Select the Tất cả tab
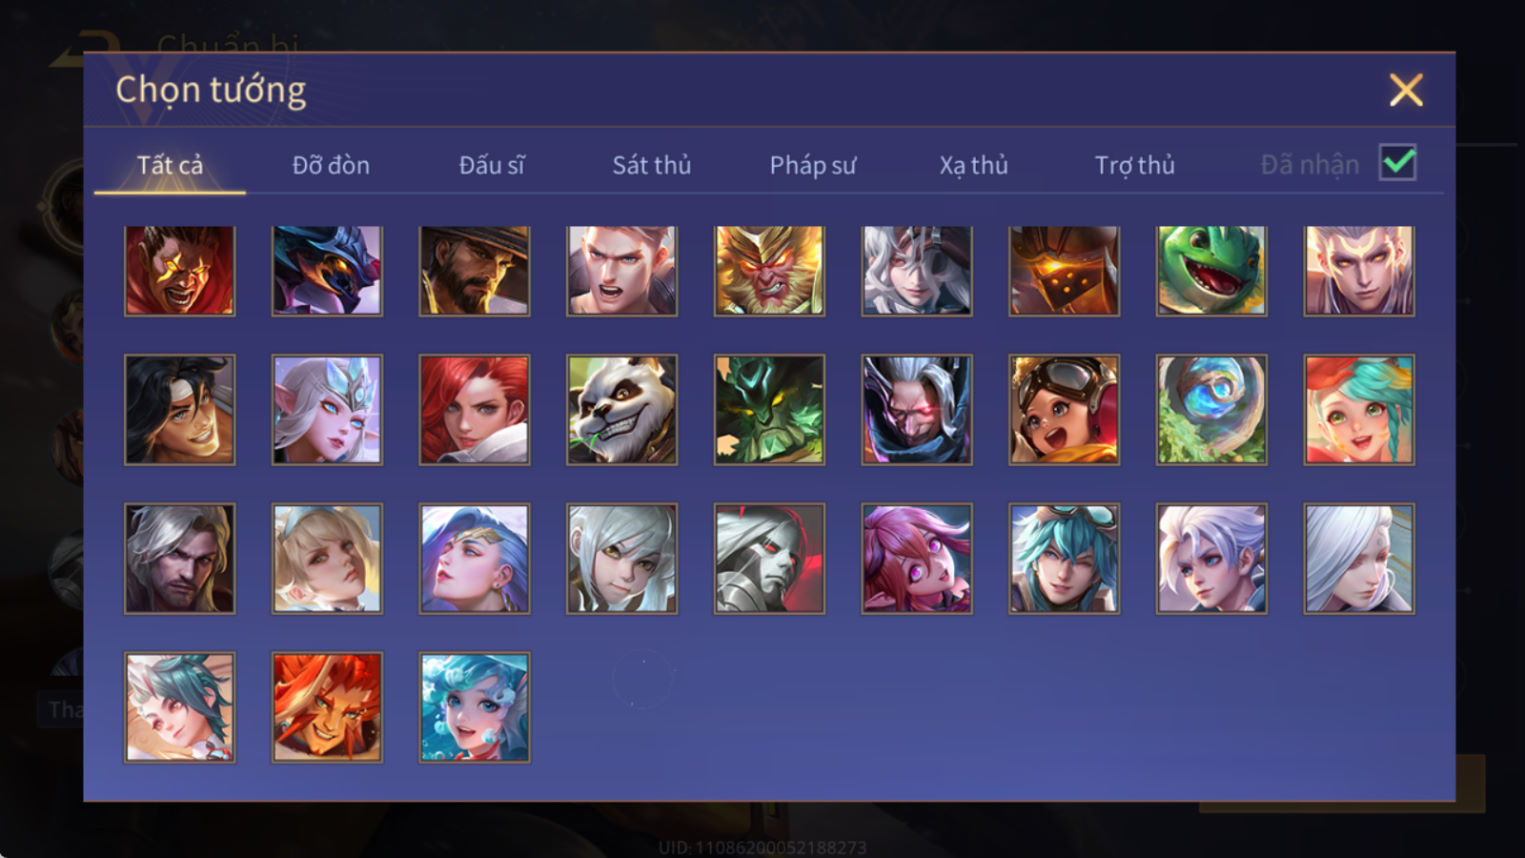The image size is (1525, 858). [x=170, y=165]
